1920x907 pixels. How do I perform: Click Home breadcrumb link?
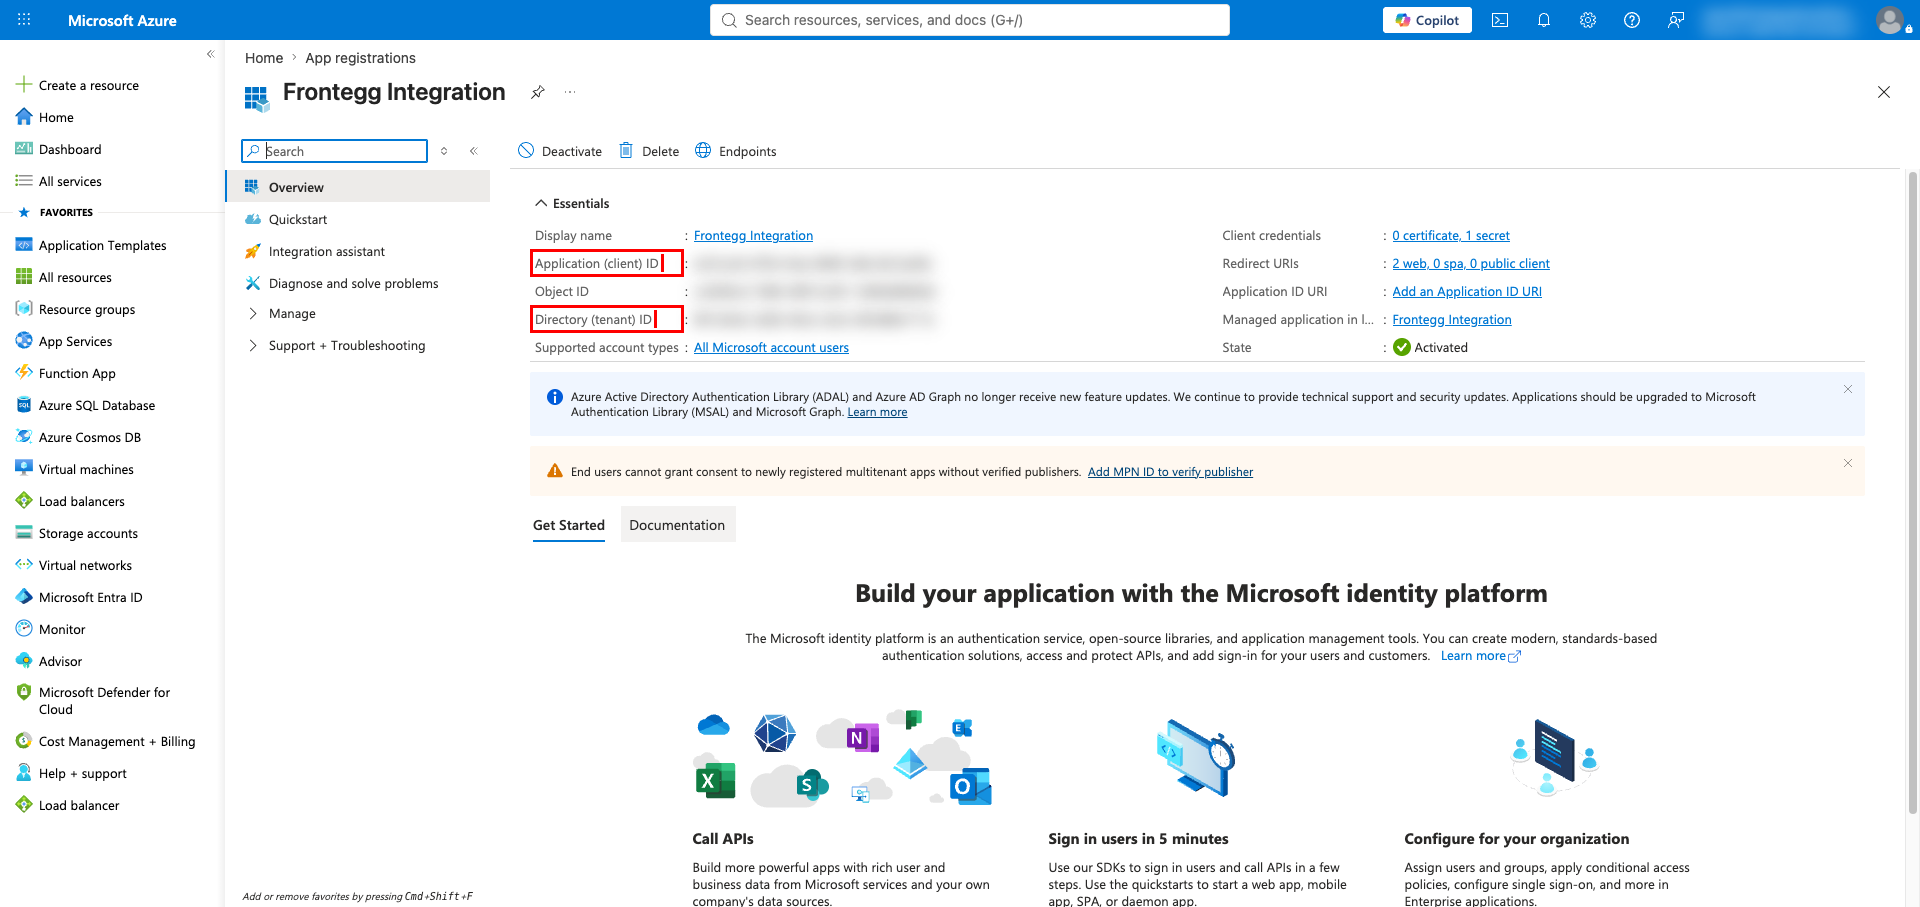point(264,58)
